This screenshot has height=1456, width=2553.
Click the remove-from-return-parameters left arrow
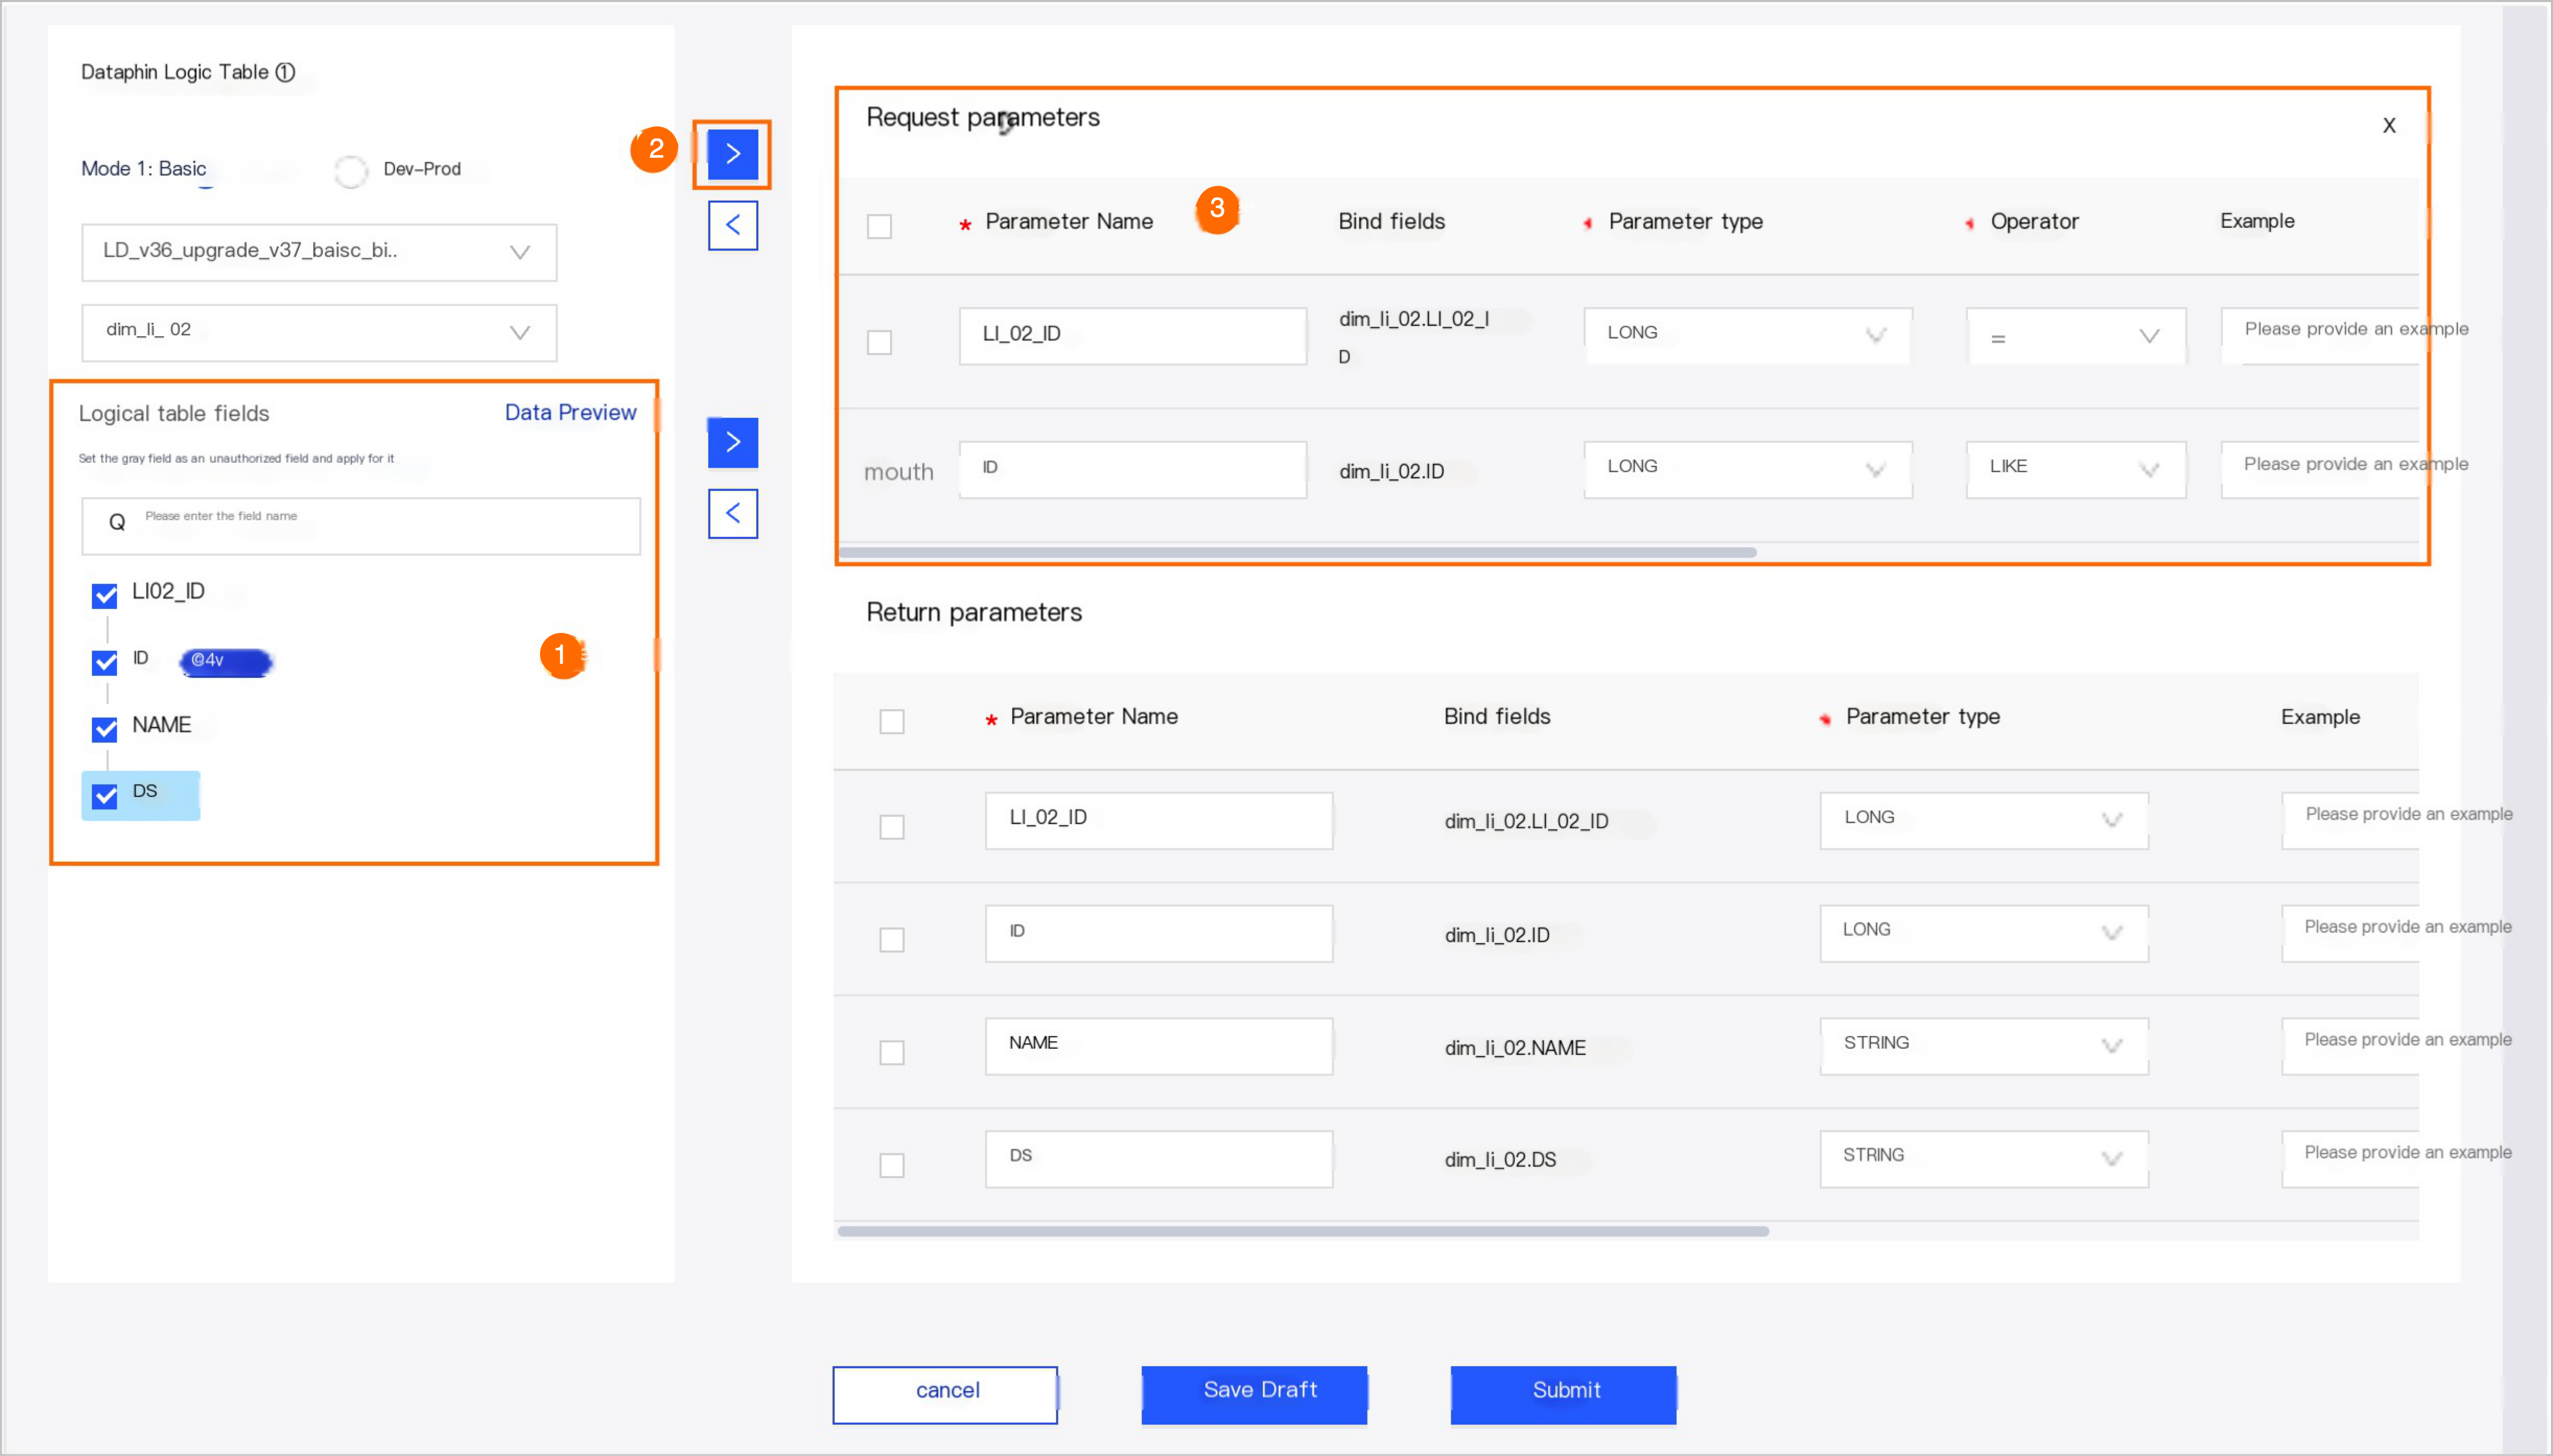(x=732, y=514)
